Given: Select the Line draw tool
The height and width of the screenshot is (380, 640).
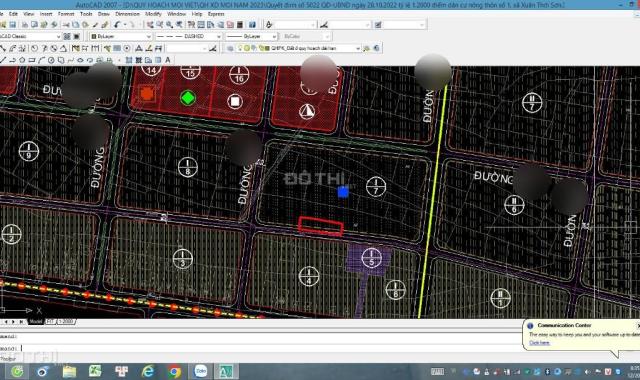Looking at the screenshot, I should tap(3, 60).
